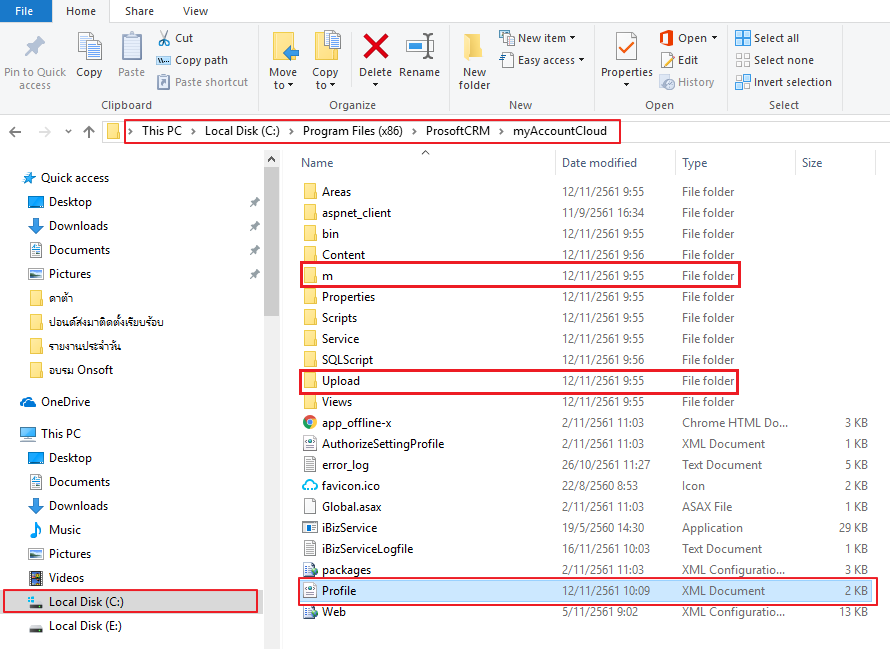Click This PC in address bar
Screen dimensions: 890x649
(162, 131)
